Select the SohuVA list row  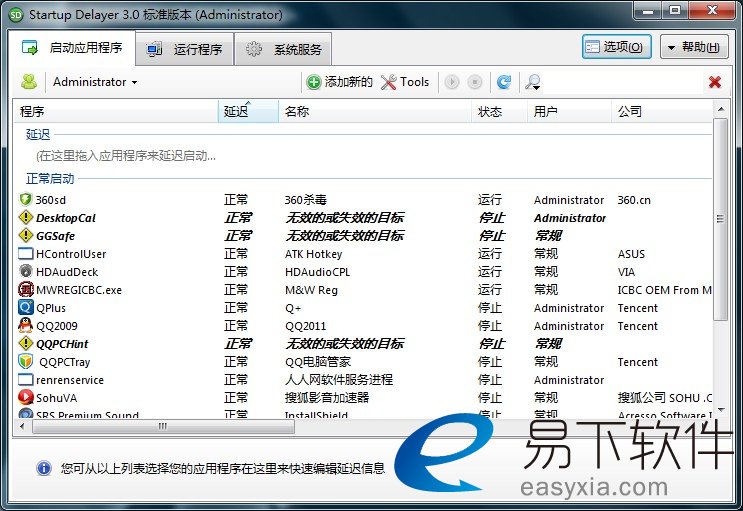tap(57, 398)
